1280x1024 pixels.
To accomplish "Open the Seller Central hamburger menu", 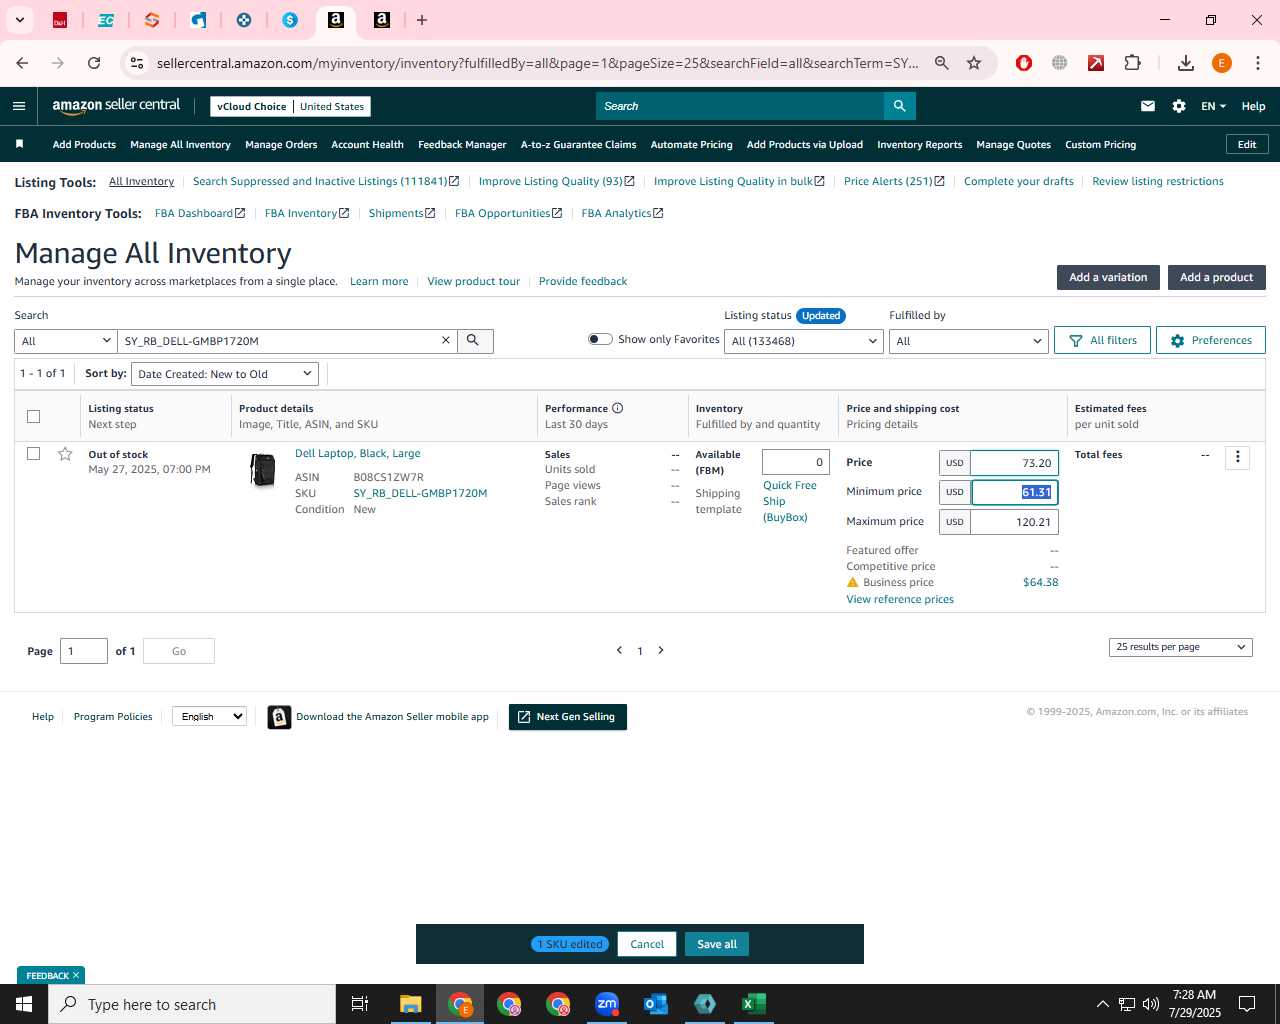I will click(x=19, y=106).
